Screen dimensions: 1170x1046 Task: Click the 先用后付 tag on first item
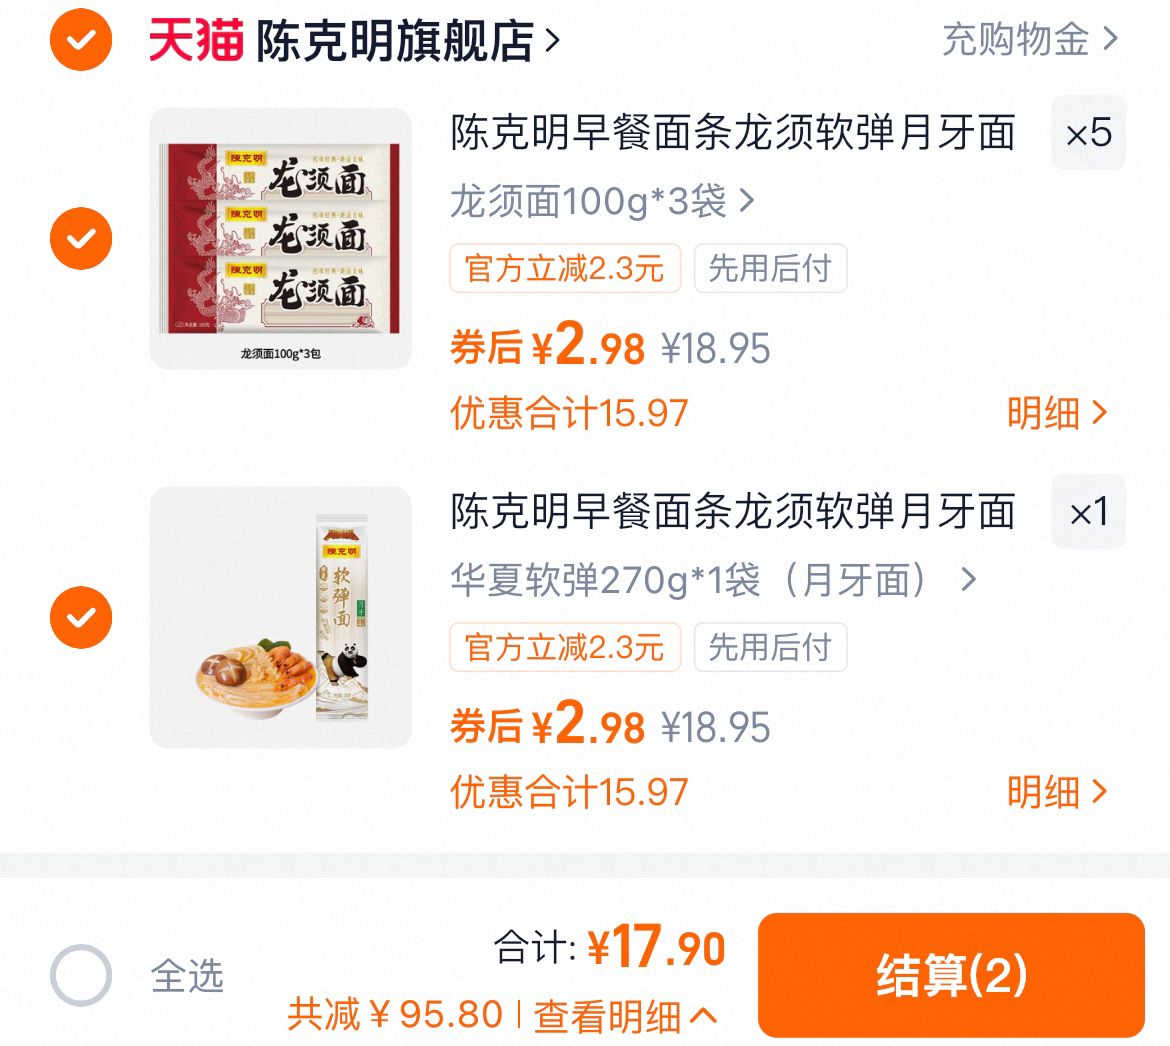click(770, 268)
